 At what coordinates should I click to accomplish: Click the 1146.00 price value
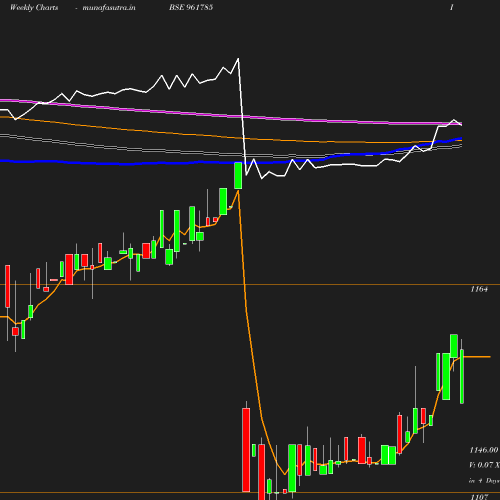pyautogui.click(x=484, y=450)
